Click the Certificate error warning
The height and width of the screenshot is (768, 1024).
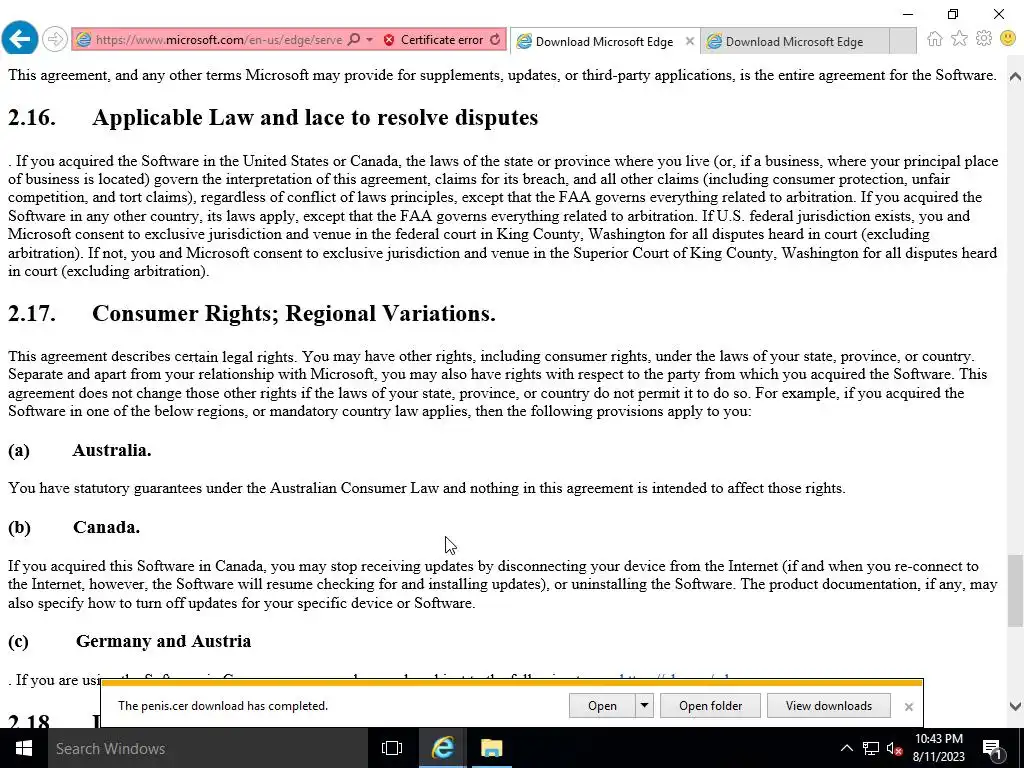click(x=433, y=40)
